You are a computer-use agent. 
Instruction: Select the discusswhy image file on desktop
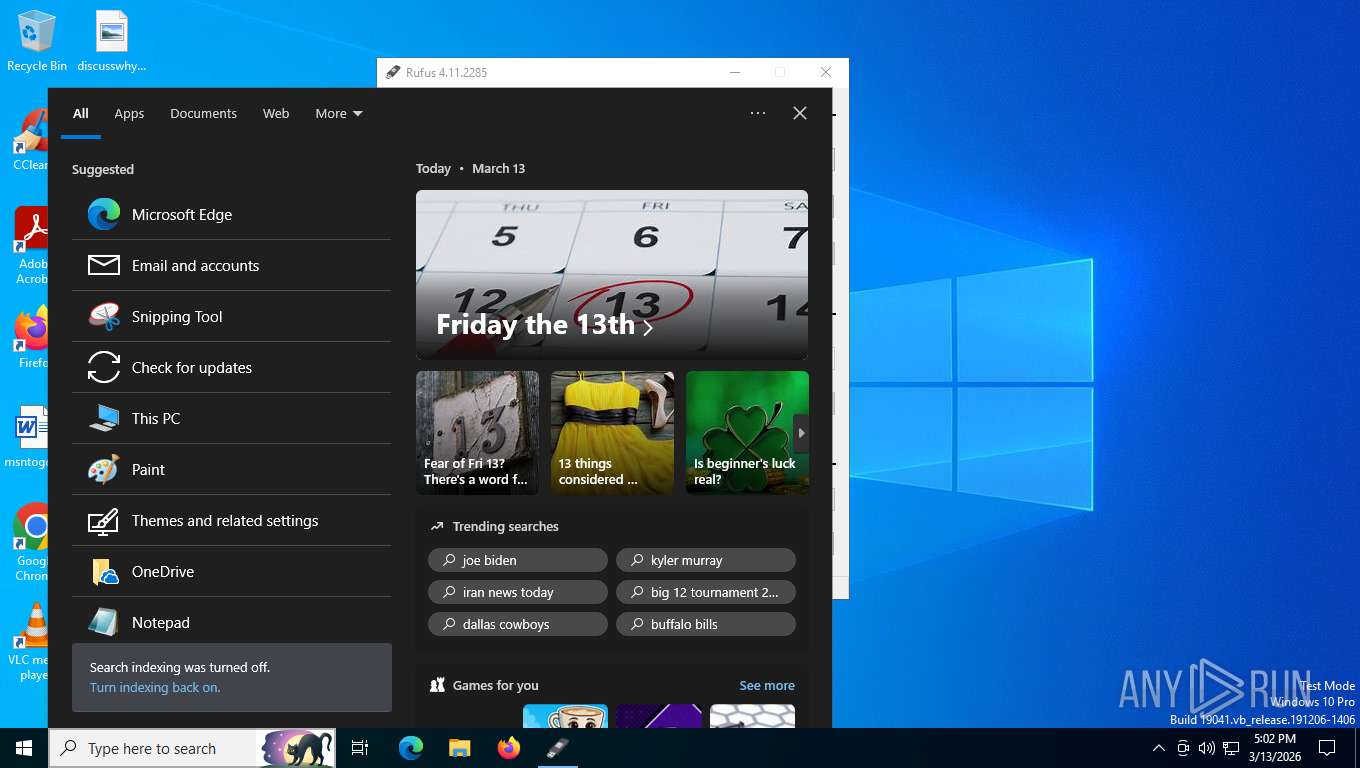click(x=112, y=41)
